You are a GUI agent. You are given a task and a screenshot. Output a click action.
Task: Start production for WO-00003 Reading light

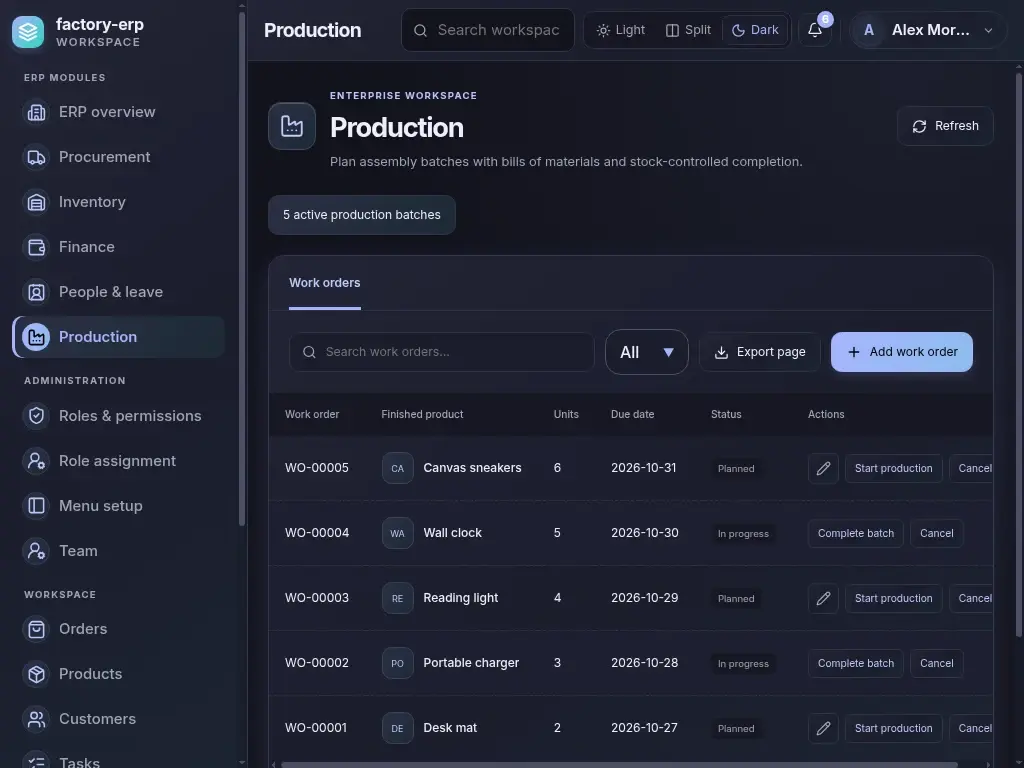[x=893, y=598]
